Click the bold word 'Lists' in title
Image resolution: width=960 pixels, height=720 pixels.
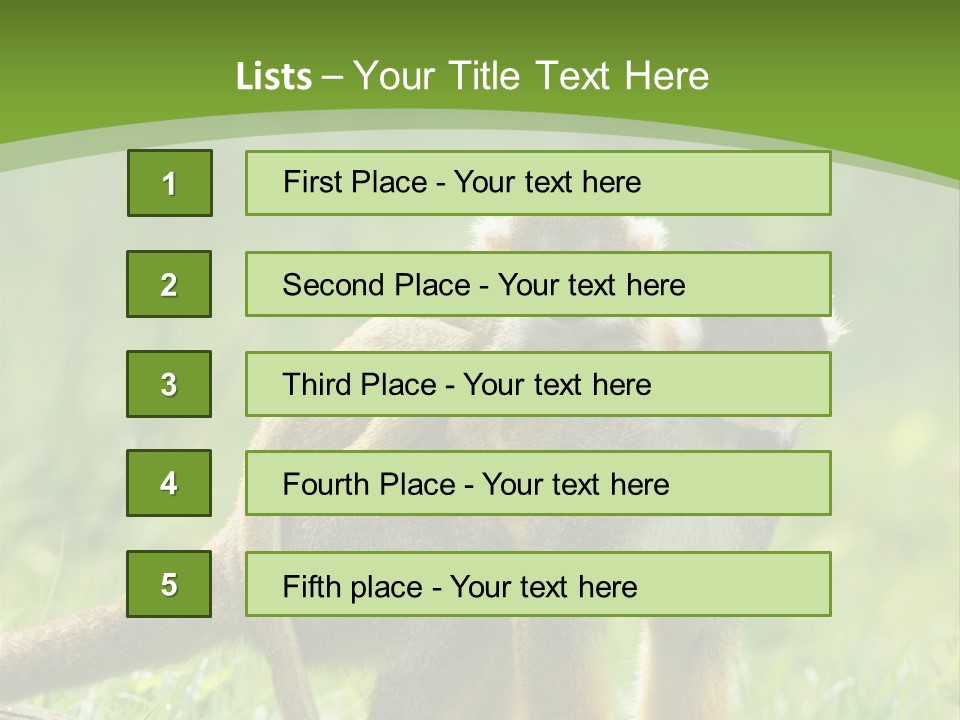tap(273, 77)
